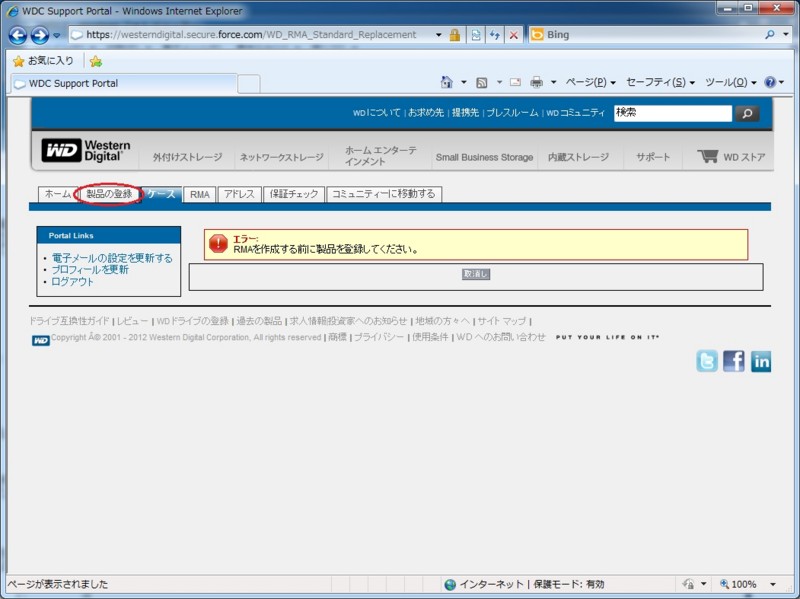Viewport: 800px width, 599px height.
Task: Click the Western Digital logo
Action: click(86, 151)
